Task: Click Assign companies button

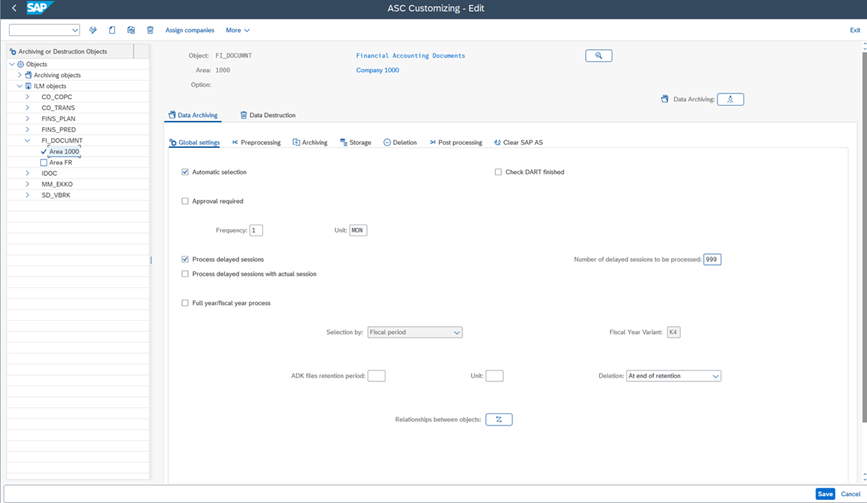Action: coord(190,30)
